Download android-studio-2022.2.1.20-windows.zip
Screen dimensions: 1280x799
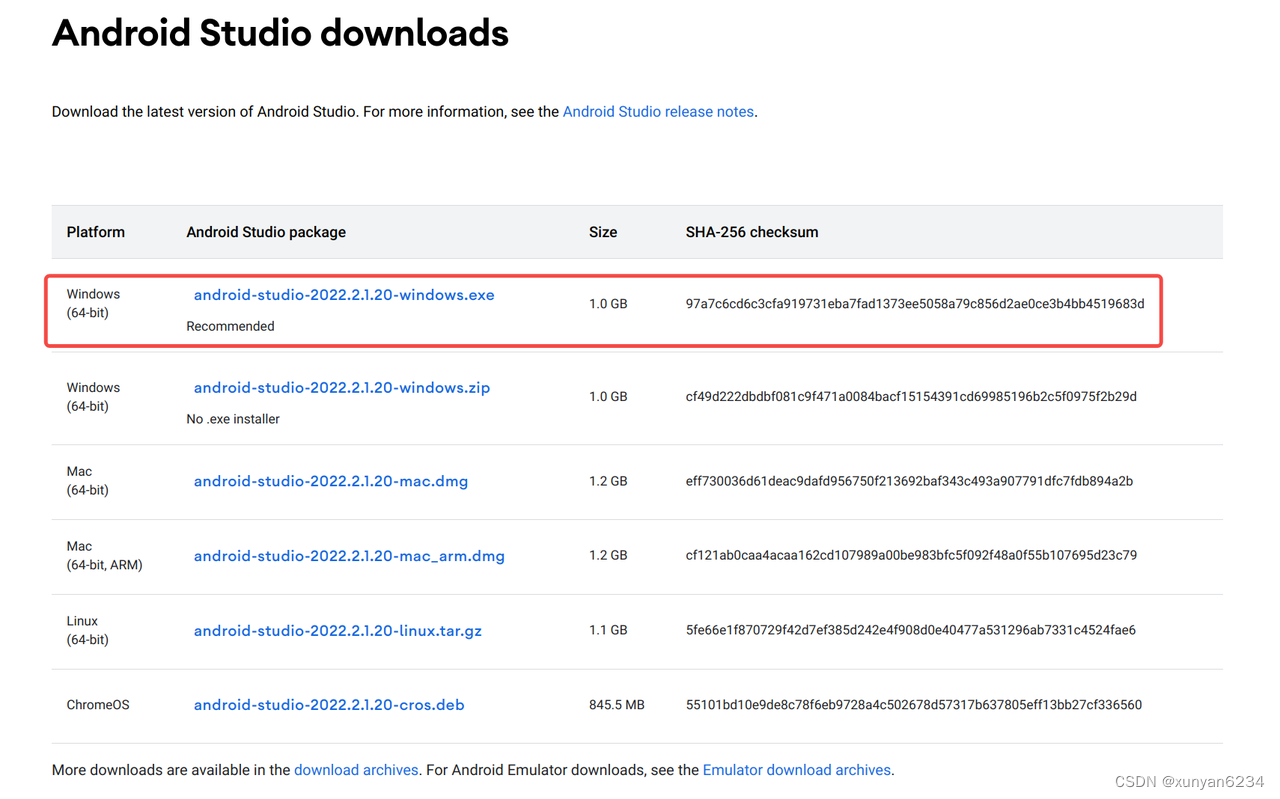[342, 388]
